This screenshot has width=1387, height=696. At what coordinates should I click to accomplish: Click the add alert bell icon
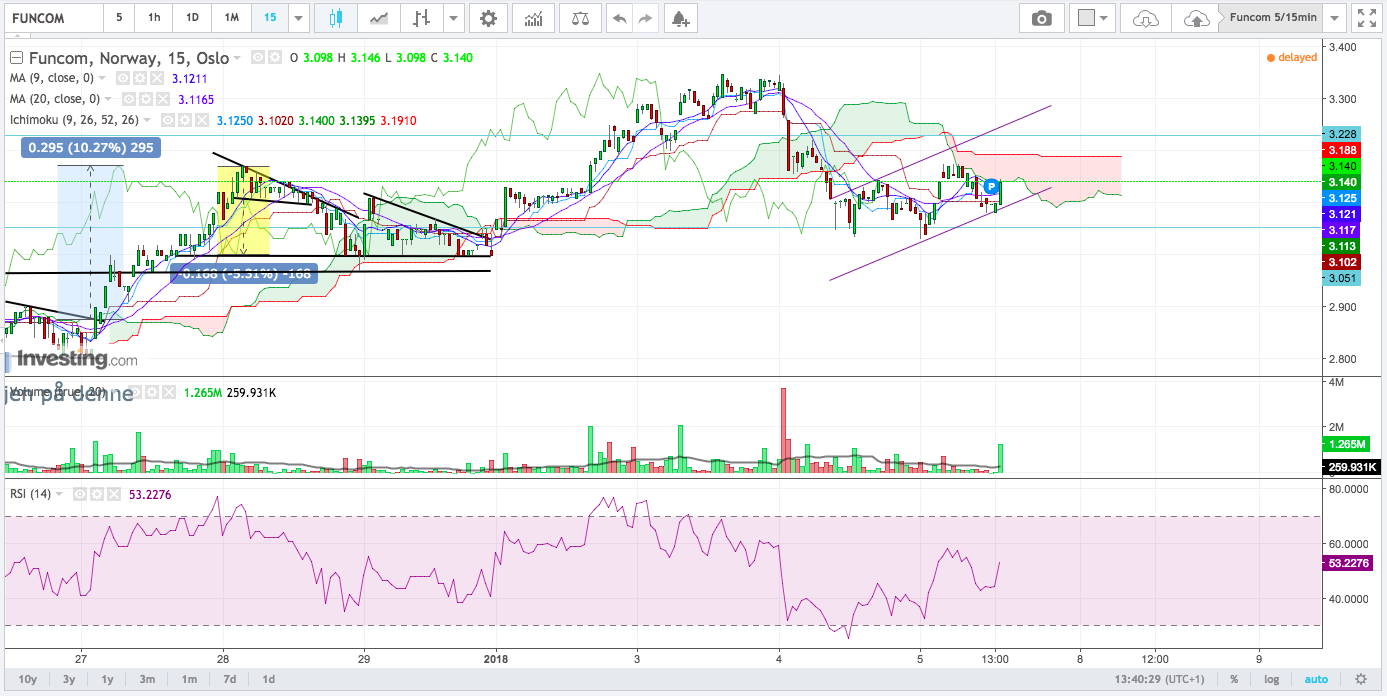pos(679,18)
